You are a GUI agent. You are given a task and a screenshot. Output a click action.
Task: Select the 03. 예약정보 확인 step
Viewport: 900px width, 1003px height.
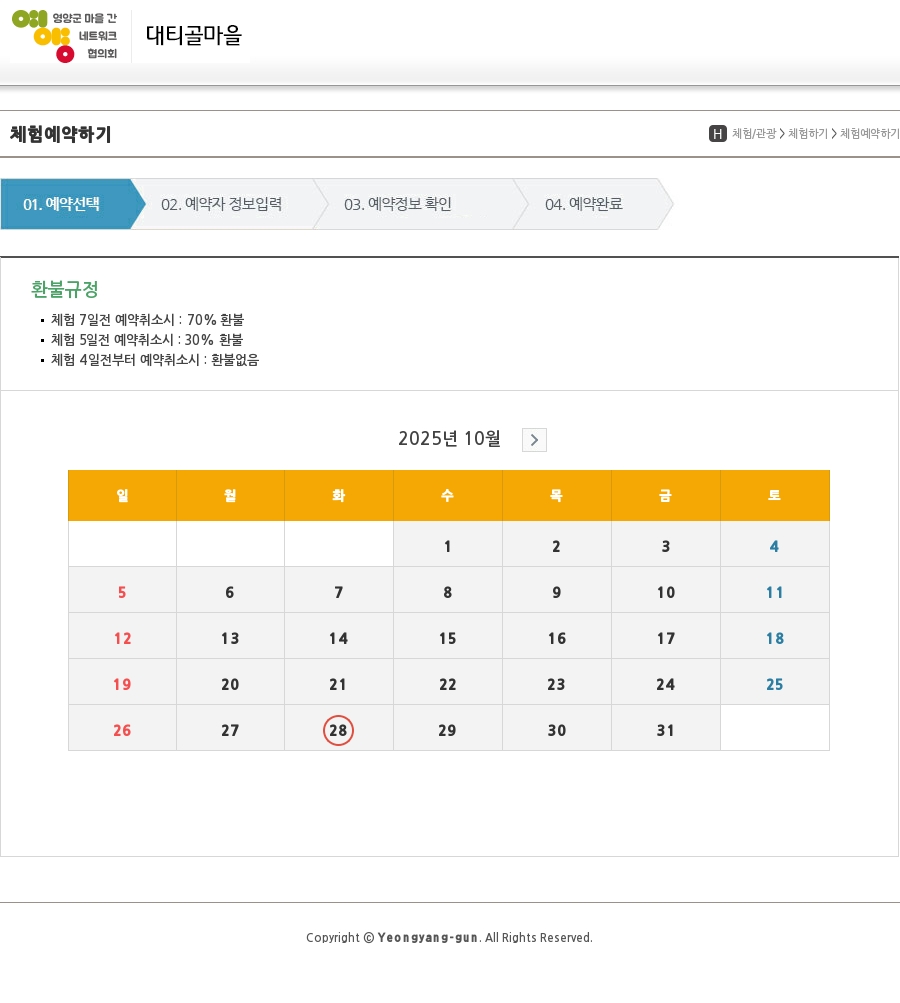[x=398, y=204]
